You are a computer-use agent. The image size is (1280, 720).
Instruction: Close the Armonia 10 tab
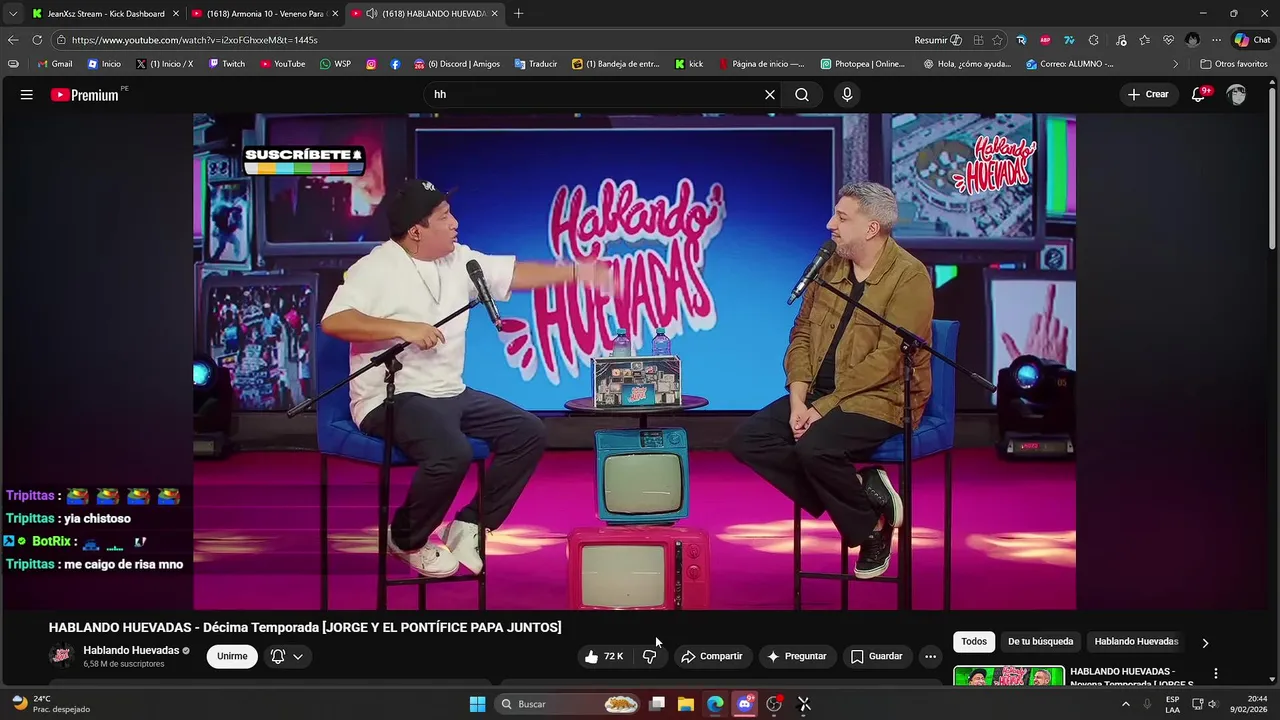pos(336,14)
